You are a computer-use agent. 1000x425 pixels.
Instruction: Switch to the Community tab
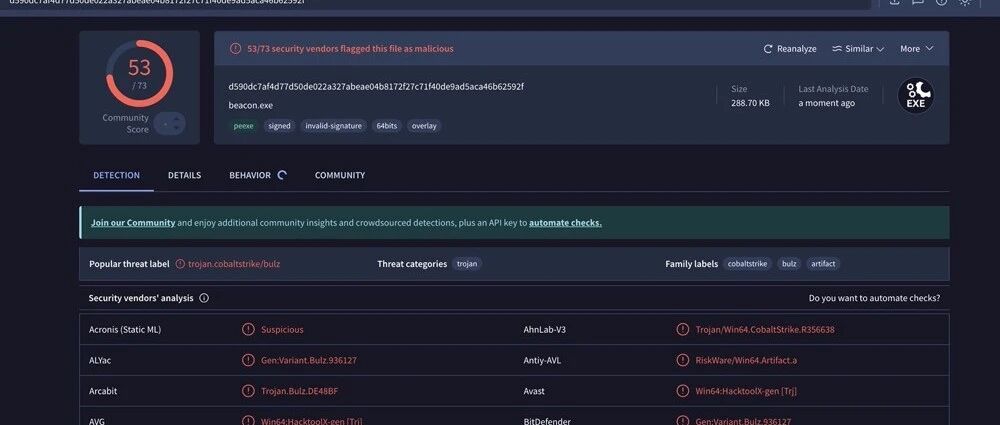tap(340, 175)
